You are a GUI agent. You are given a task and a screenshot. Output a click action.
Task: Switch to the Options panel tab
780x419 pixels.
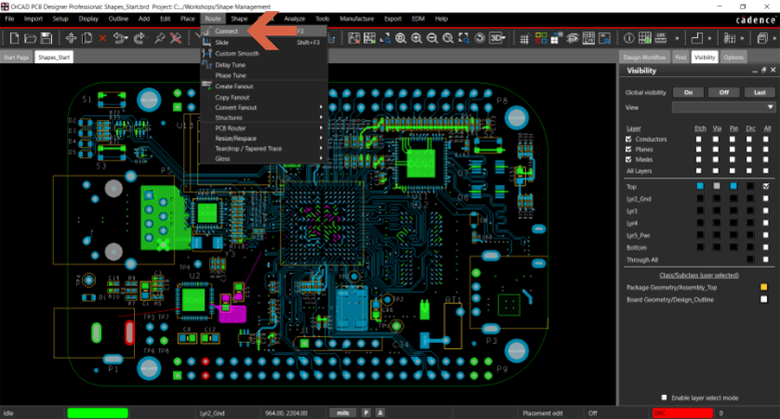[x=733, y=57]
